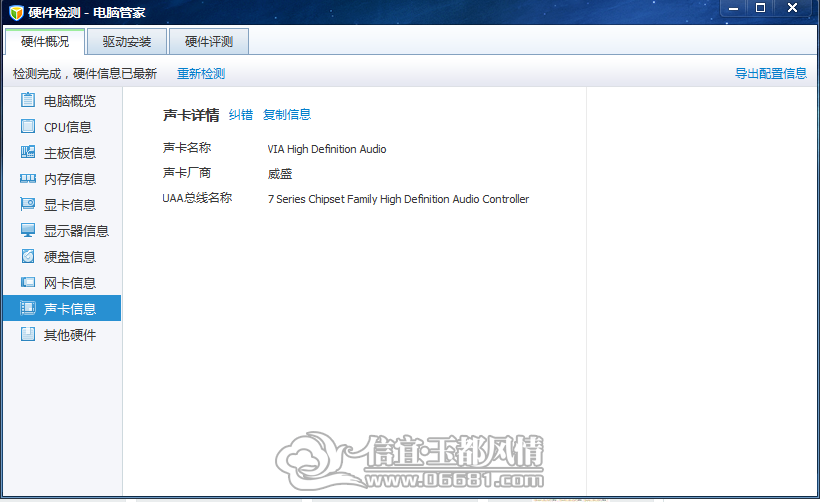
Task: Click the text VIA High Definition Audio
Action: (x=327, y=149)
